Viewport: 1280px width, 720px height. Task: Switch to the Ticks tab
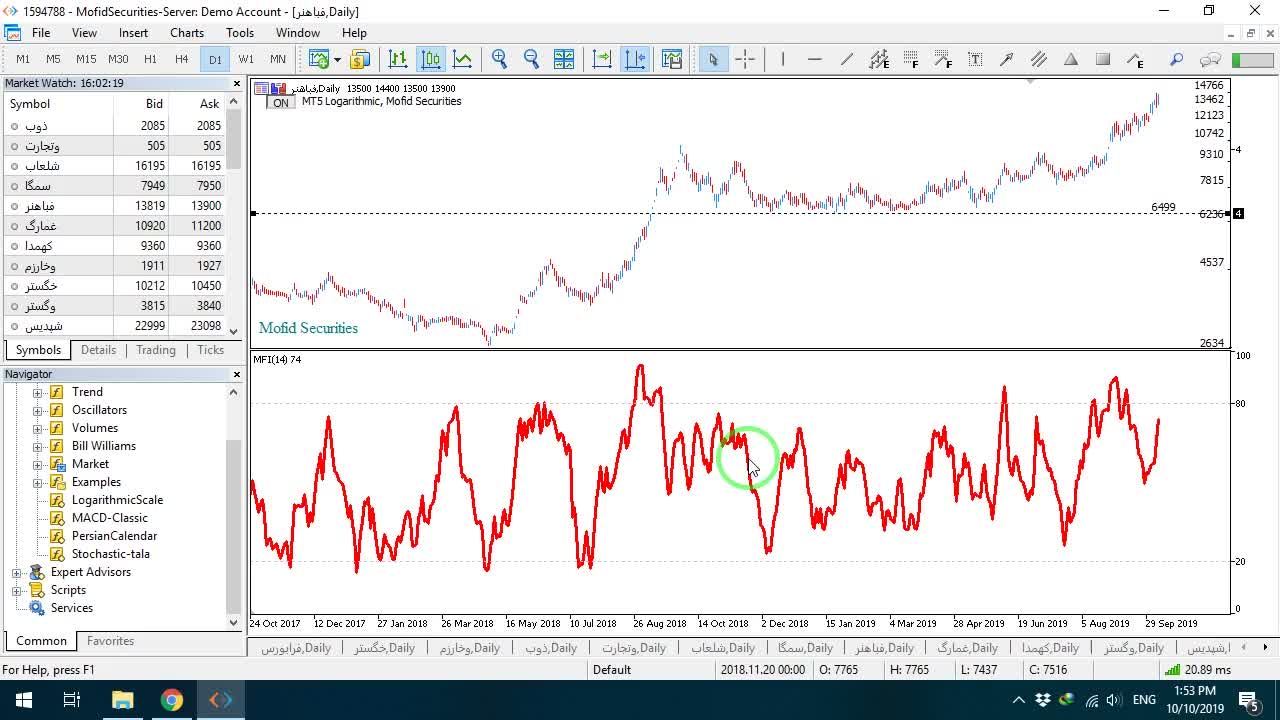[x=210, y=350]
